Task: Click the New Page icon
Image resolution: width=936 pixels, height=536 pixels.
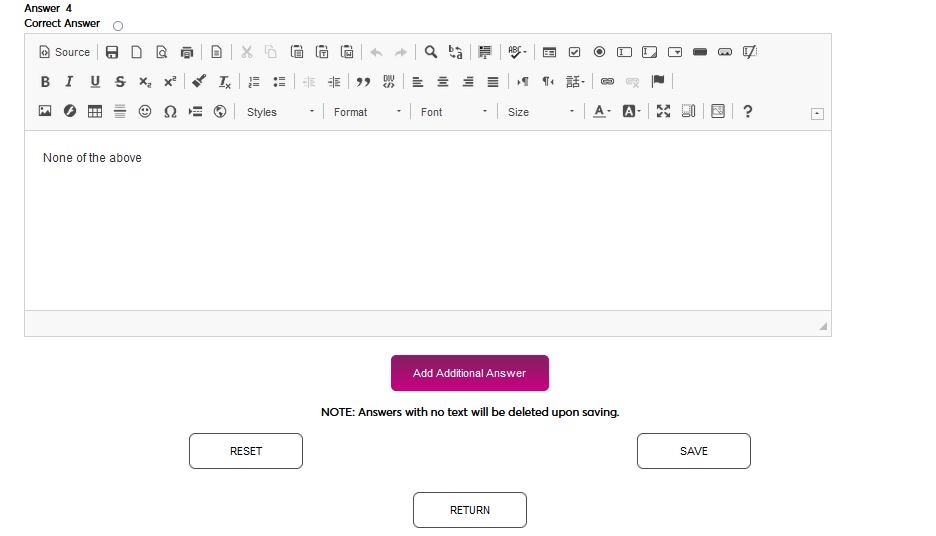Action: 137,52
